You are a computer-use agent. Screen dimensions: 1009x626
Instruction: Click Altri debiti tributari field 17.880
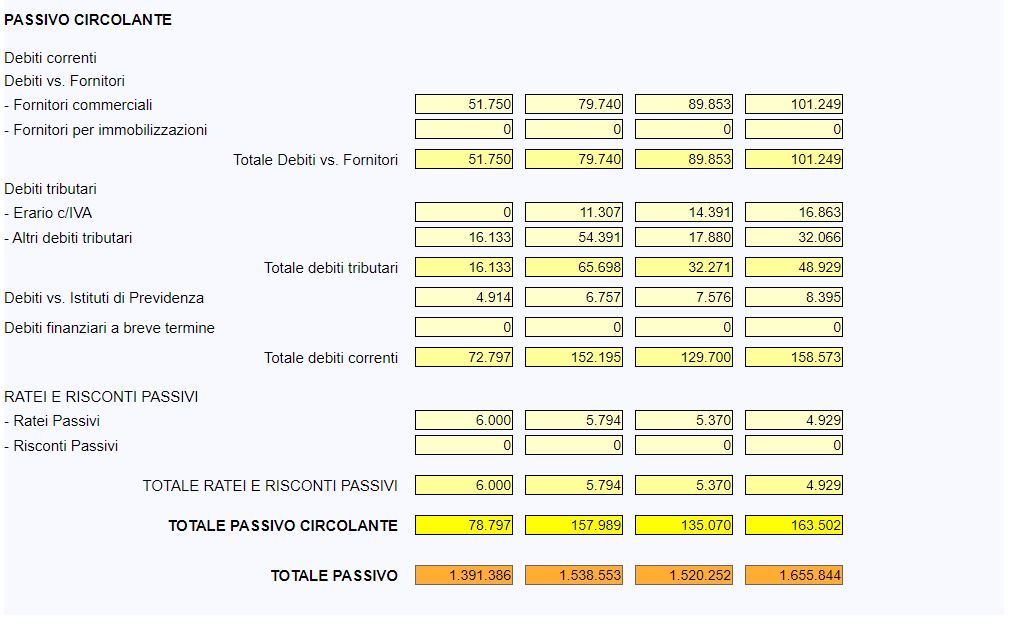684,237
